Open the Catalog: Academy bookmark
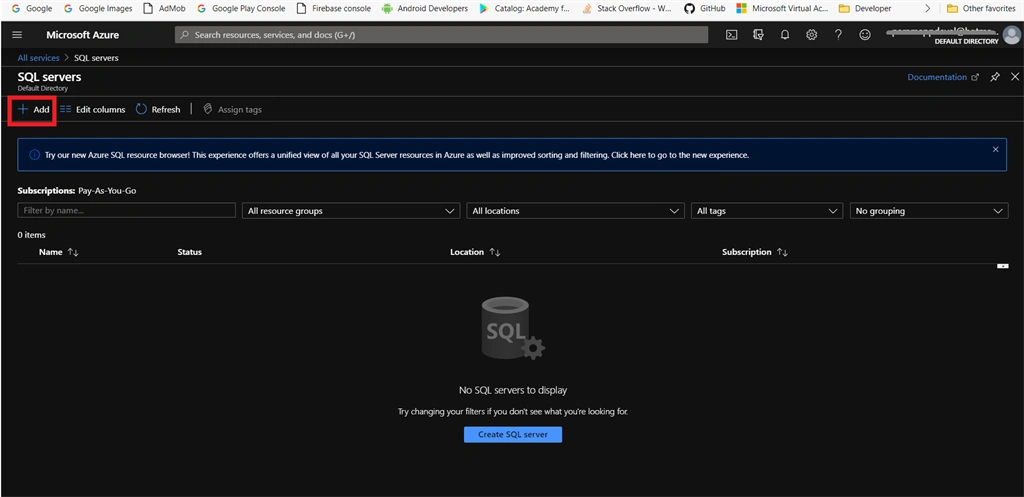1024x497 pixels. [x=525, y=8]
